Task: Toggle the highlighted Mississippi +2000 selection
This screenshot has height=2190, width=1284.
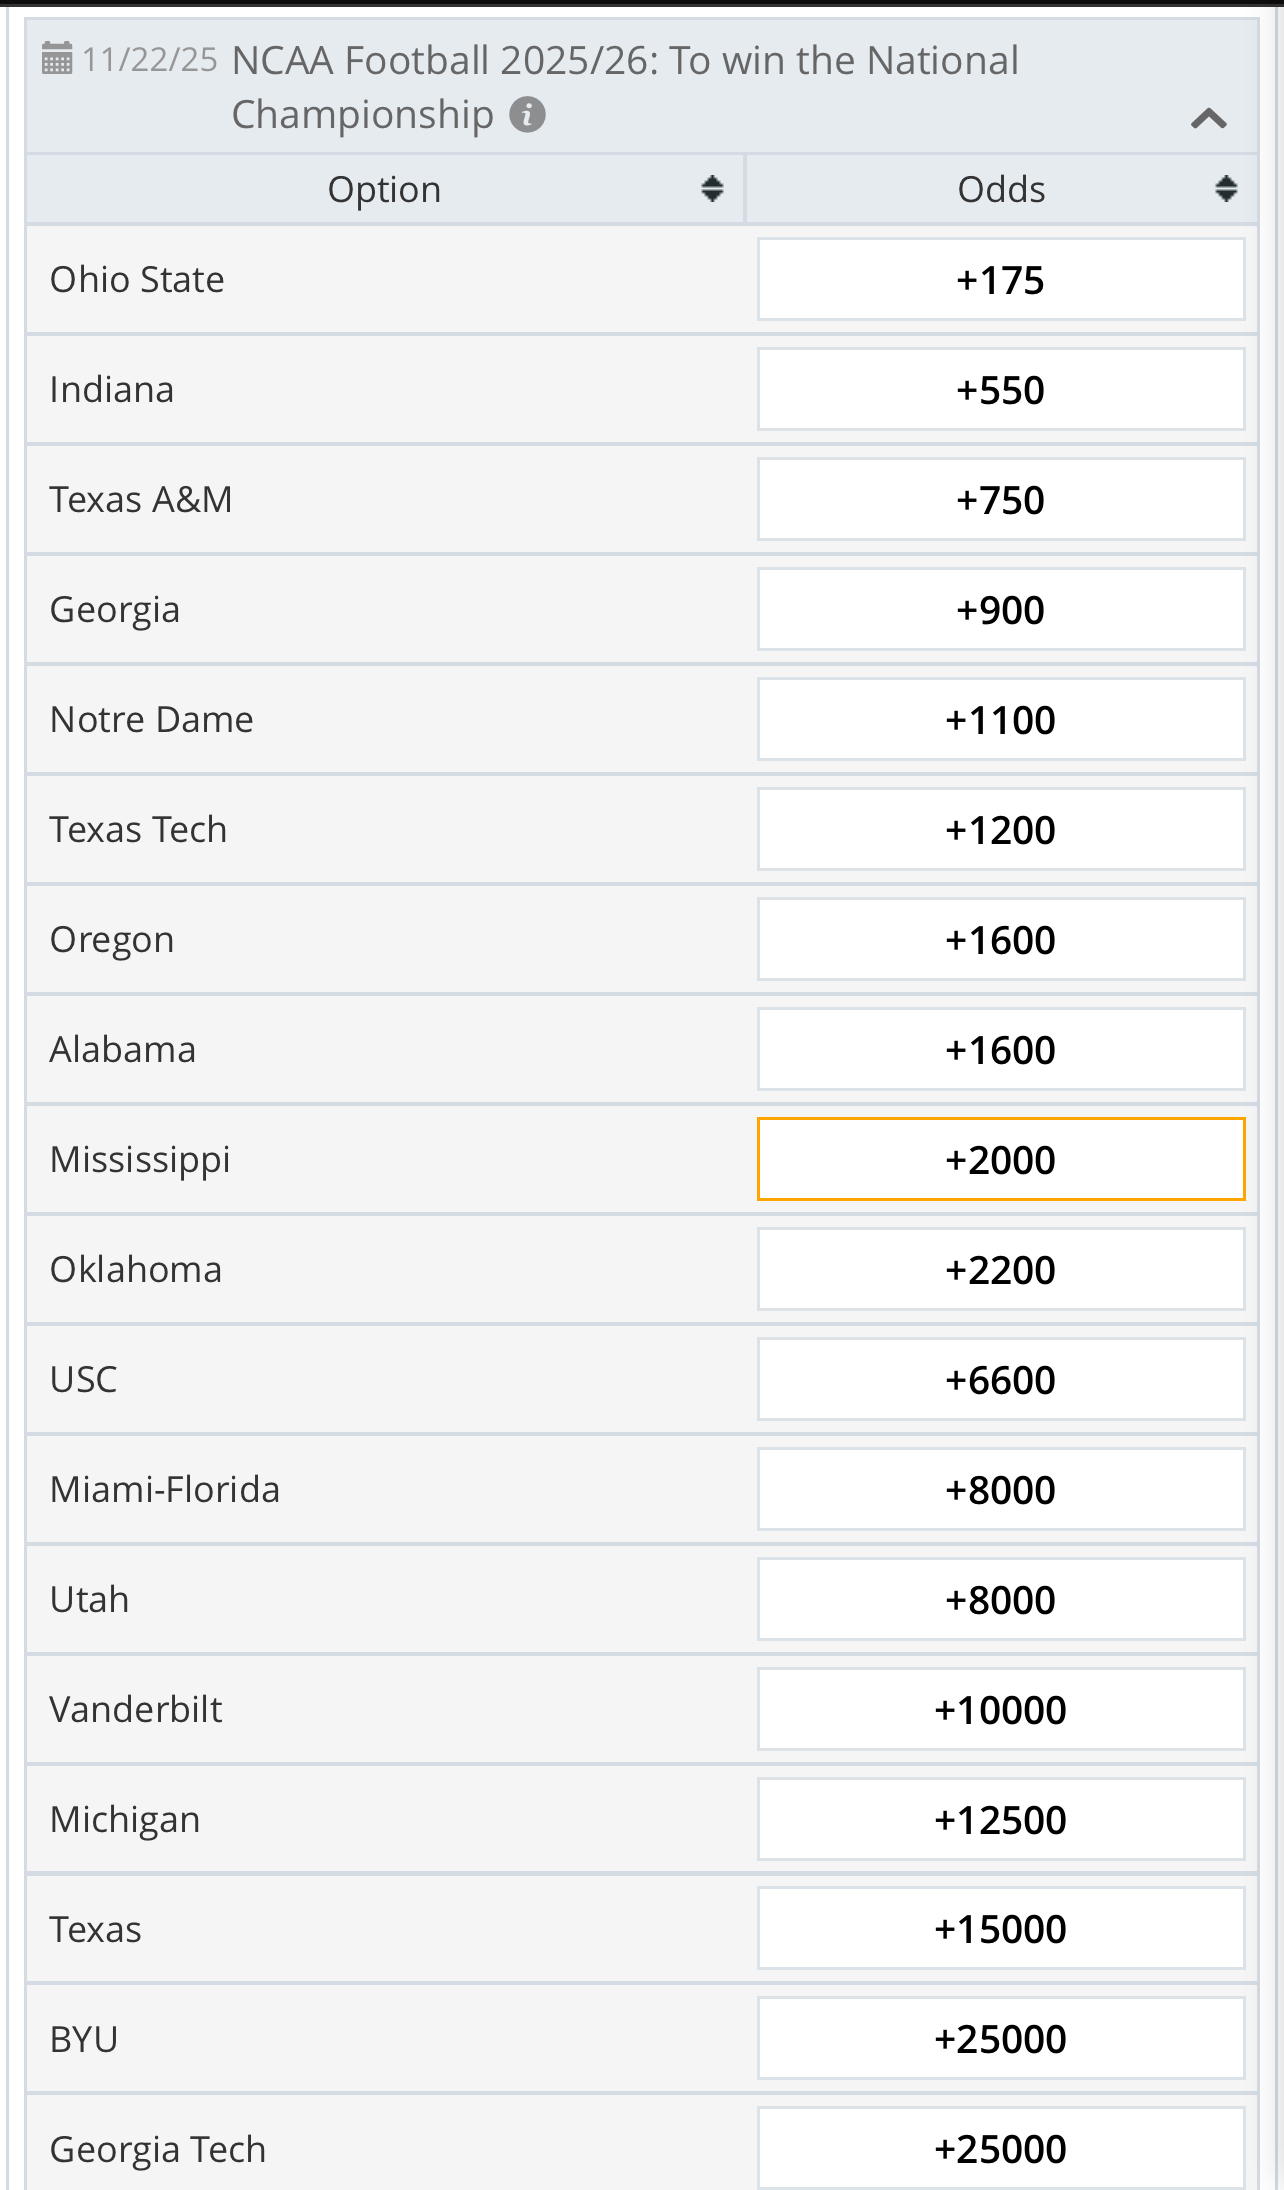Action: coord(1000,1160)
